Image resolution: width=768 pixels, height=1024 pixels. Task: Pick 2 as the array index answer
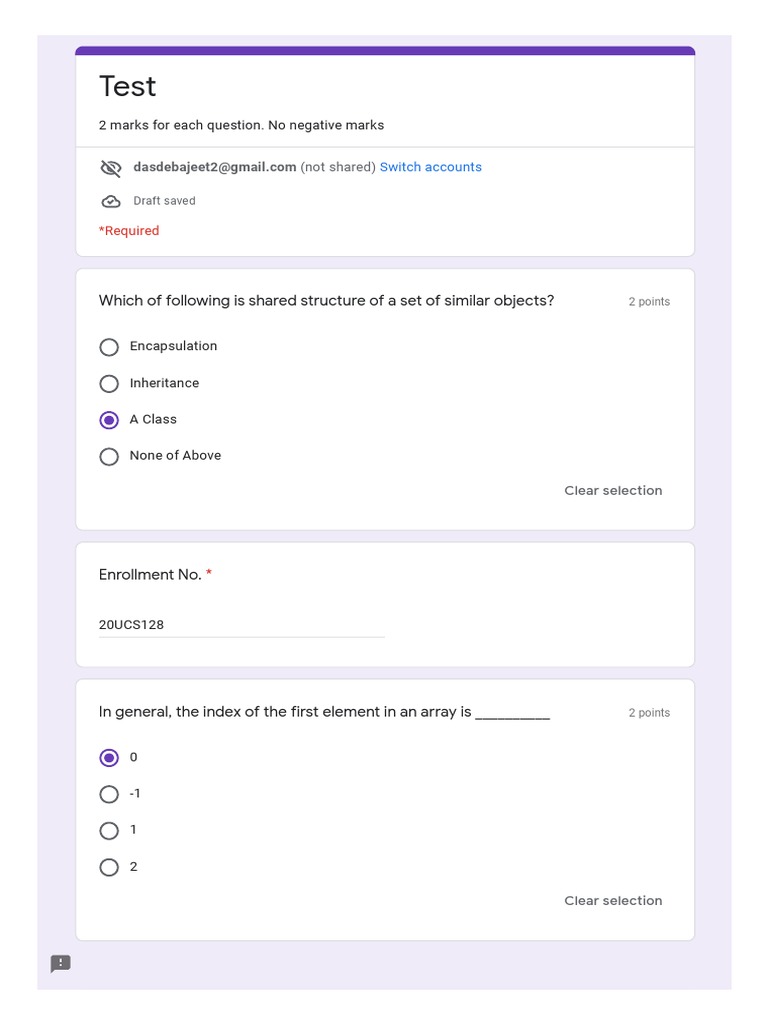[109, 868]
